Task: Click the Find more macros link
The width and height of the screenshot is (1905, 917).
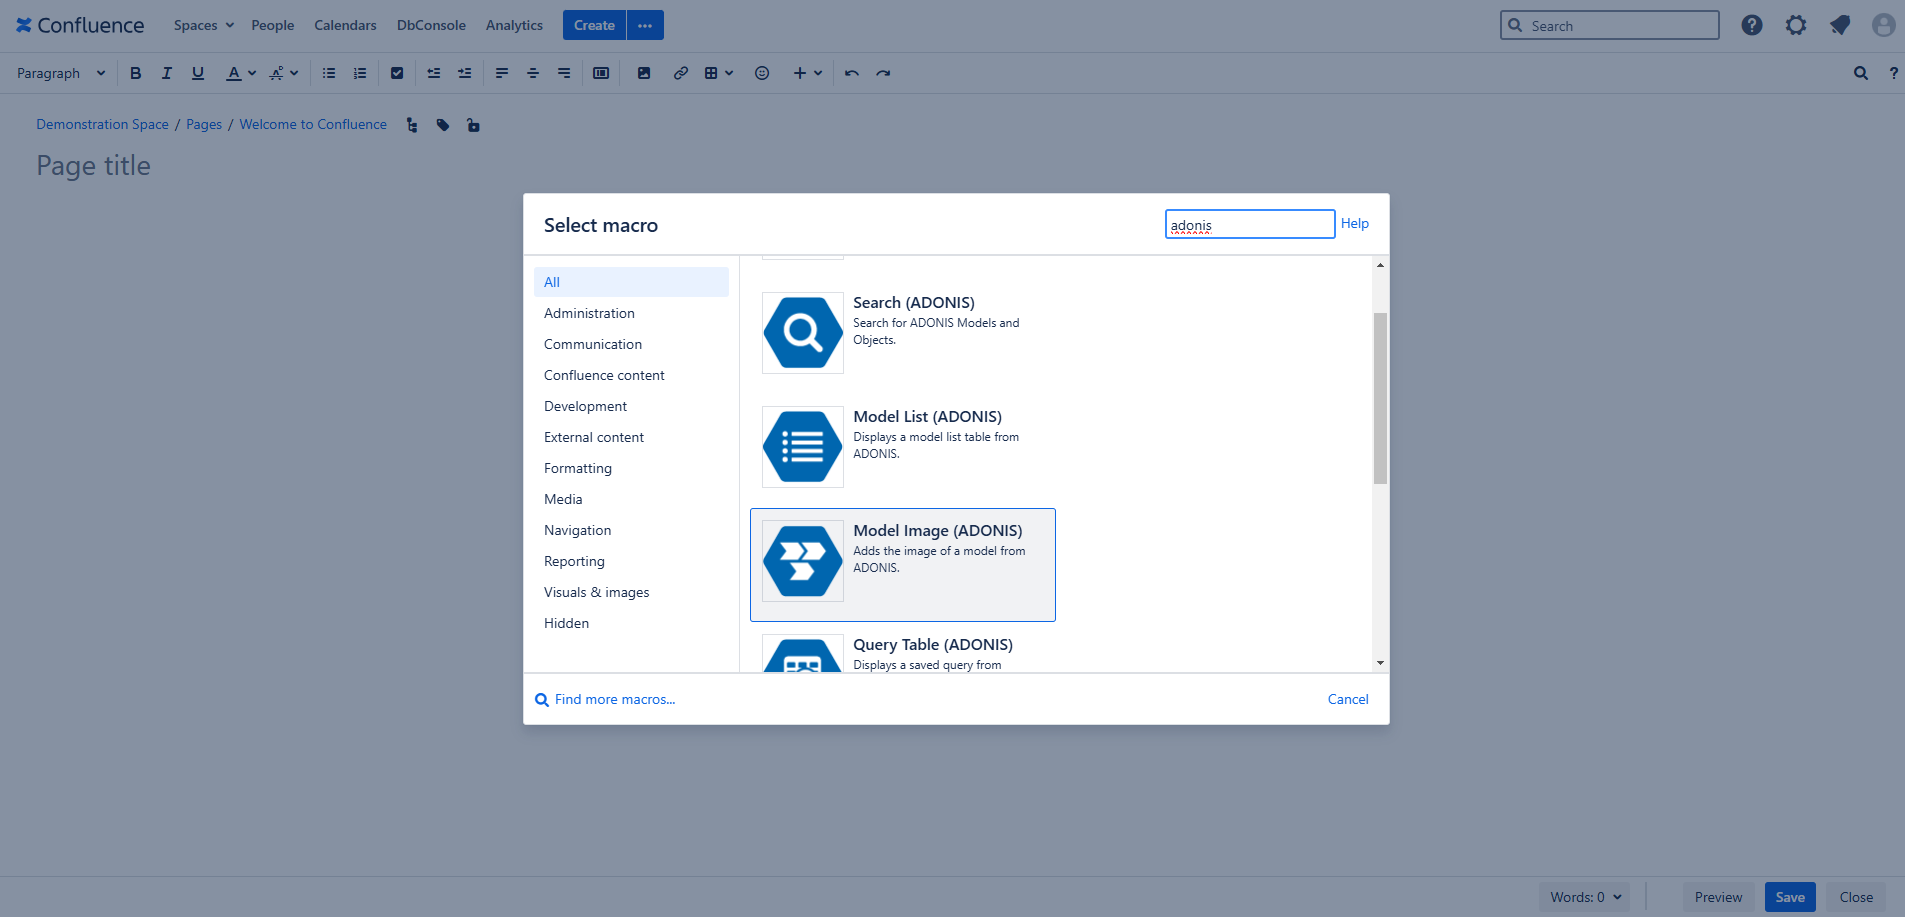Action: pos(614,699)
